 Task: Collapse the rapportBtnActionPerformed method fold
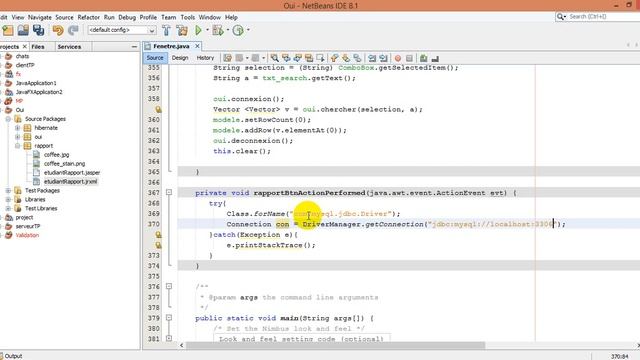point(169,192)
